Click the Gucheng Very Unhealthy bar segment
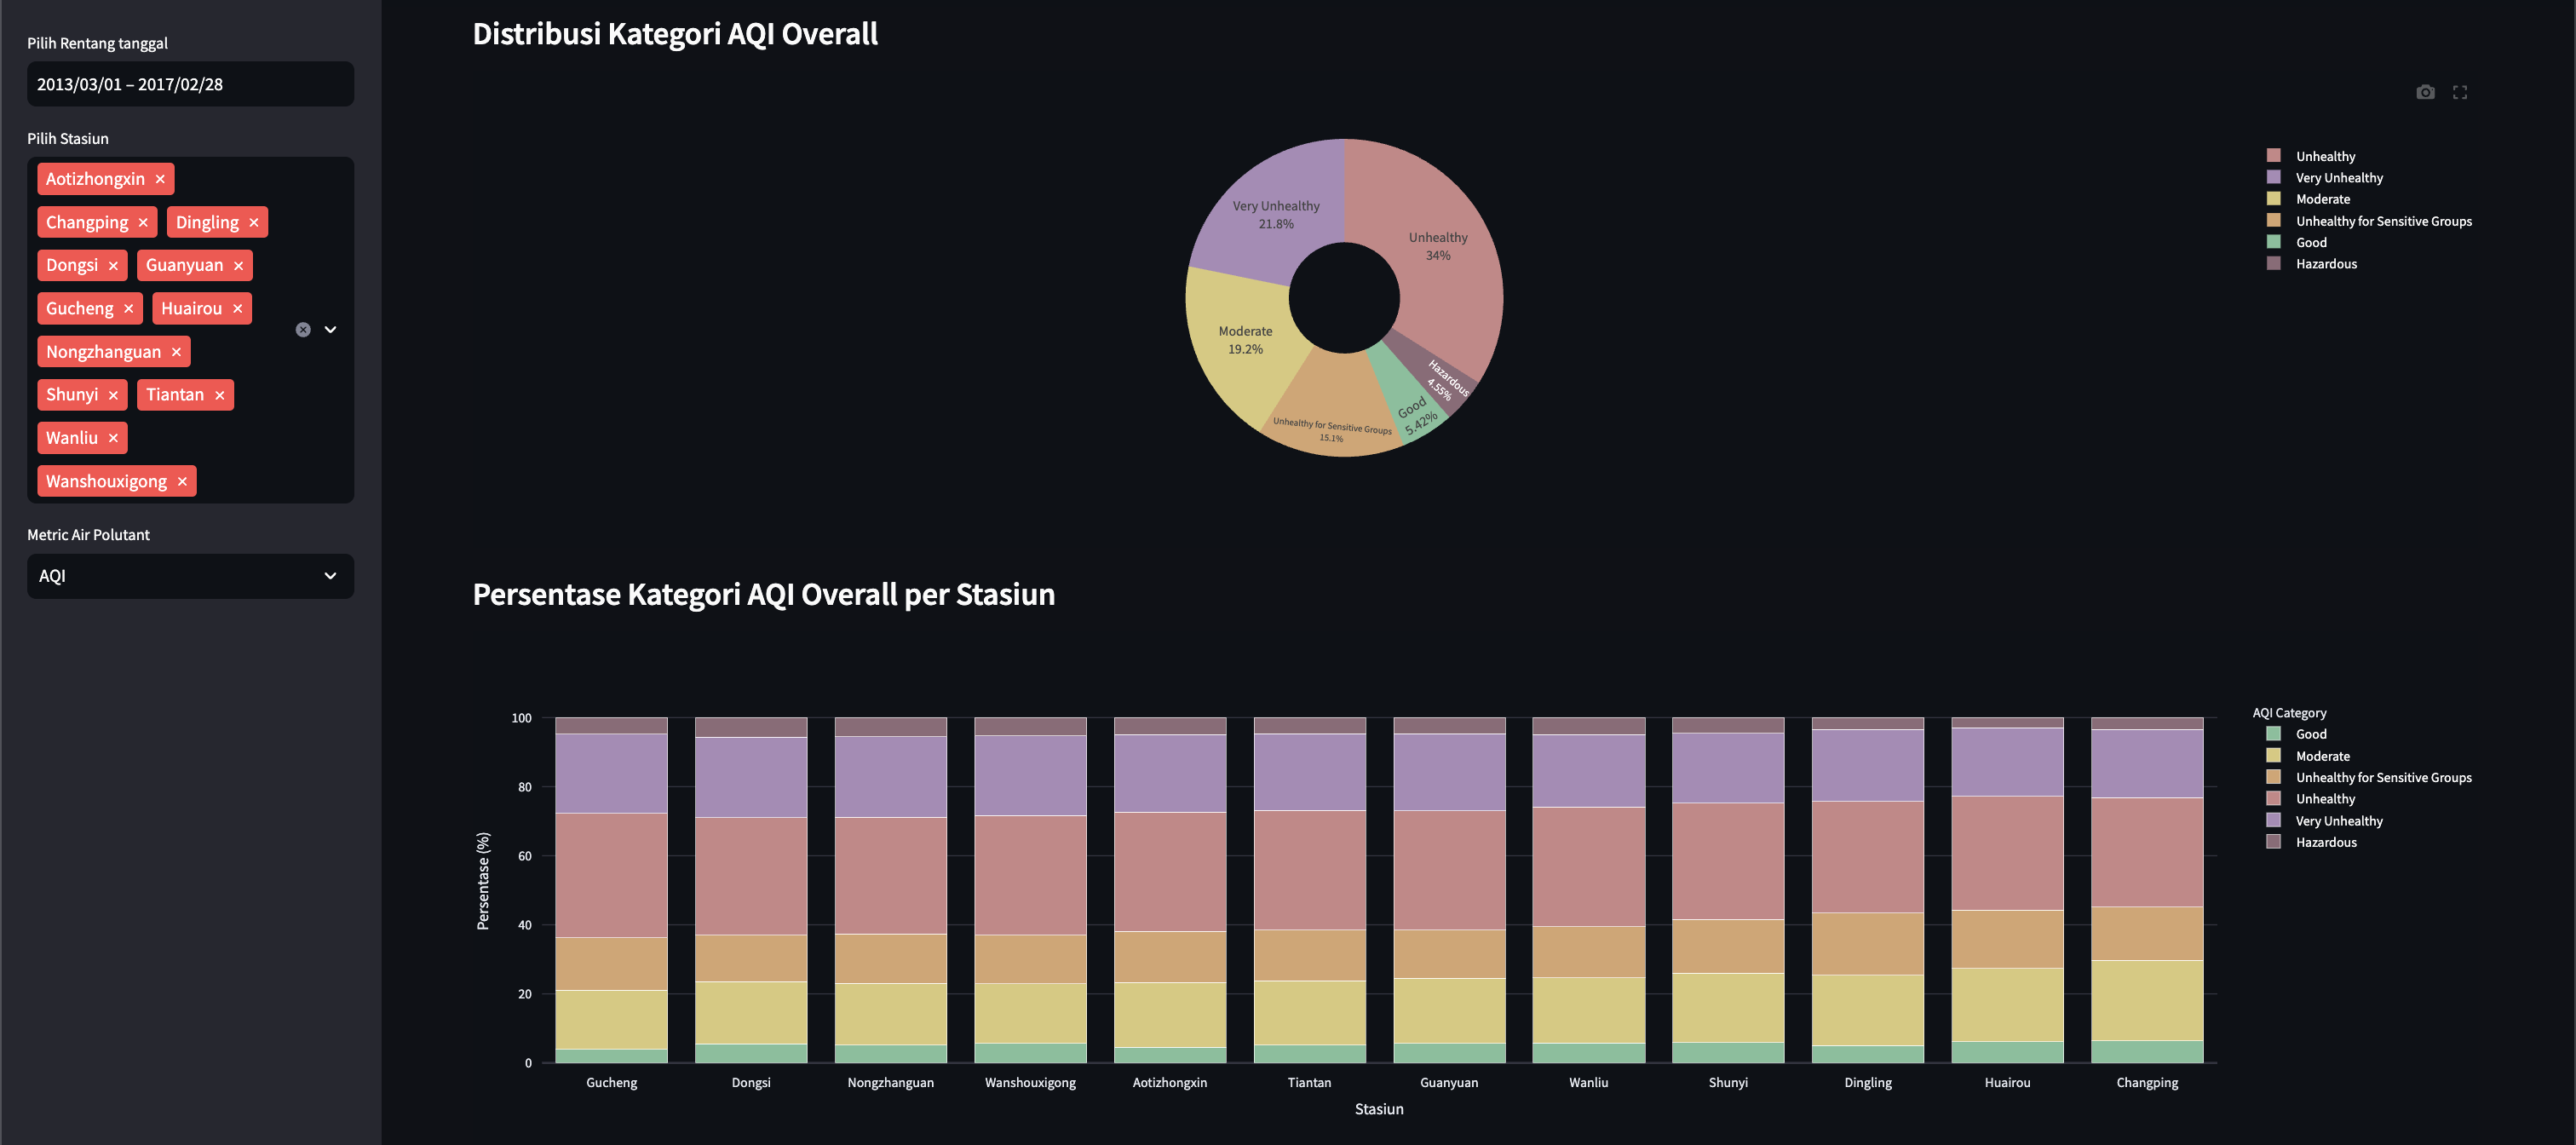 coord(611,773)
